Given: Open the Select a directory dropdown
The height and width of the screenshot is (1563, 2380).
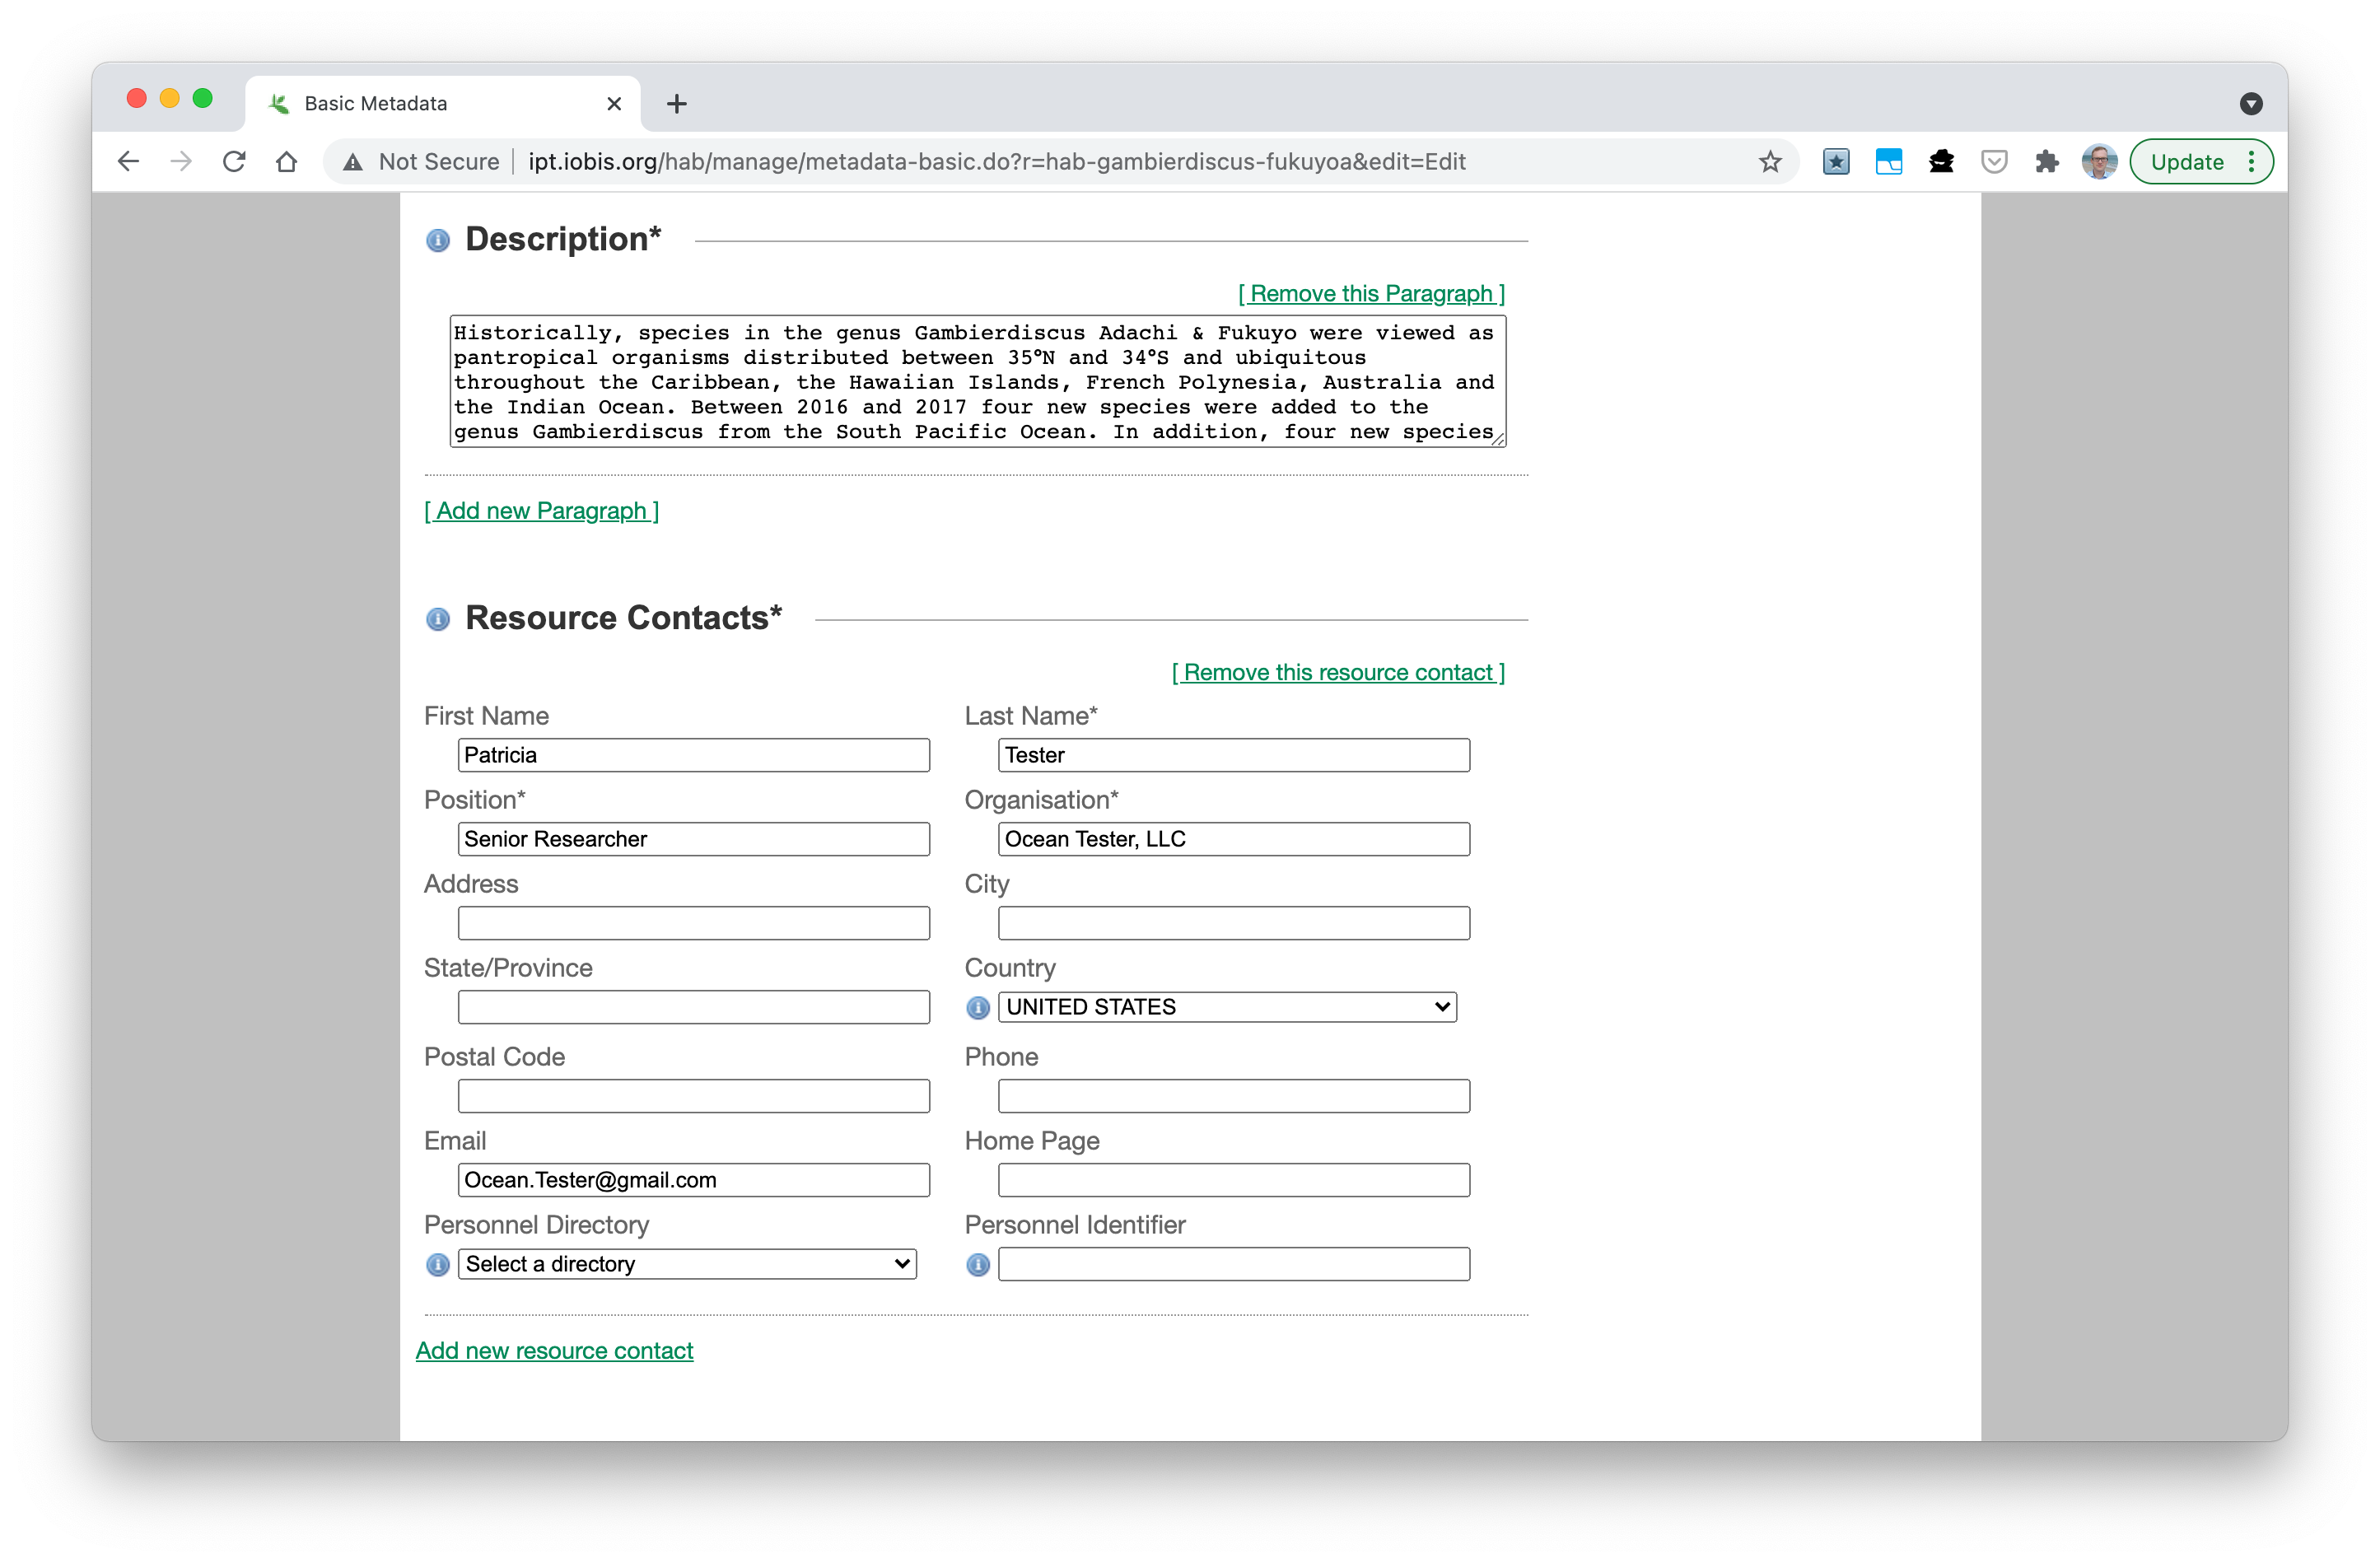Looking at the screenshot, I should tap(687, 1264).
